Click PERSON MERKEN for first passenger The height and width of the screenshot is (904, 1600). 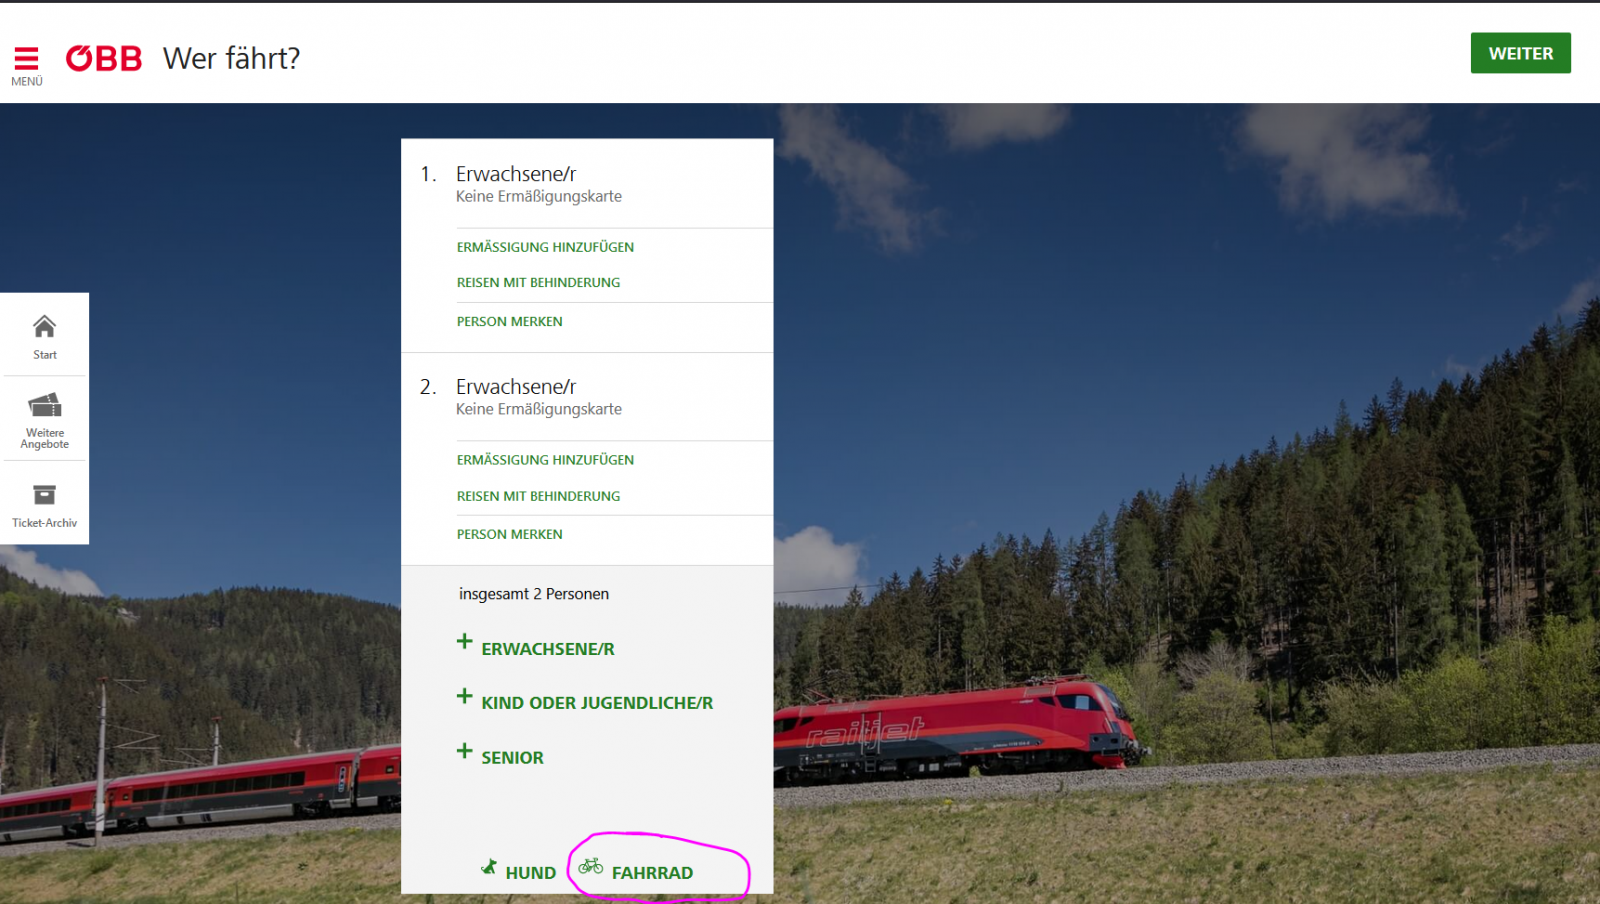509,322
